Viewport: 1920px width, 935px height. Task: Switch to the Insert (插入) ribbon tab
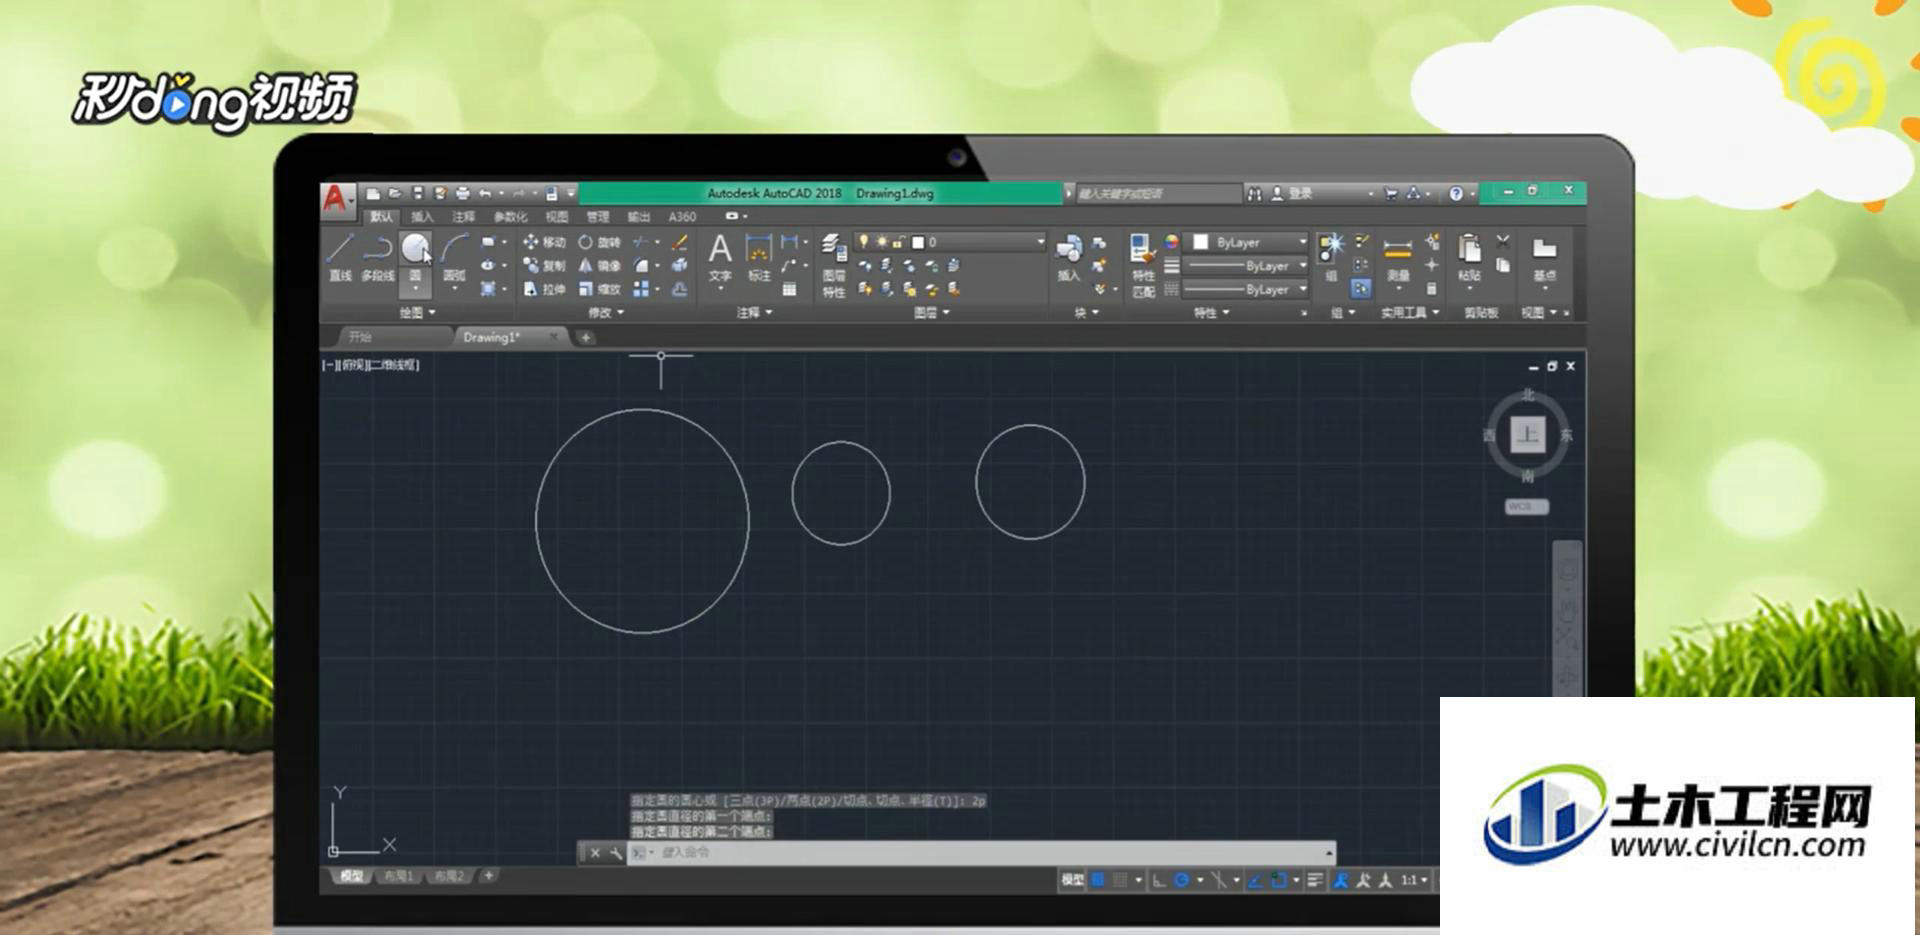coord(422,217)
